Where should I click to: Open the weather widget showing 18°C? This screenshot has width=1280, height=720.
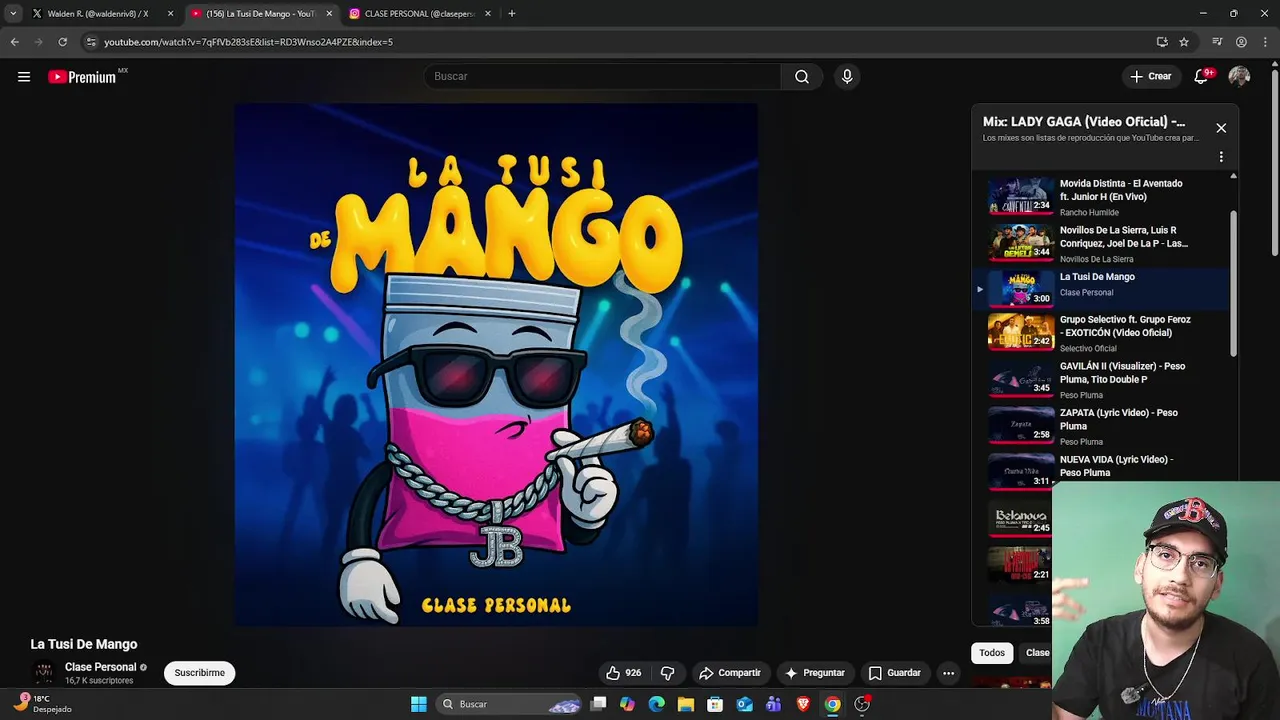[45, 704]
